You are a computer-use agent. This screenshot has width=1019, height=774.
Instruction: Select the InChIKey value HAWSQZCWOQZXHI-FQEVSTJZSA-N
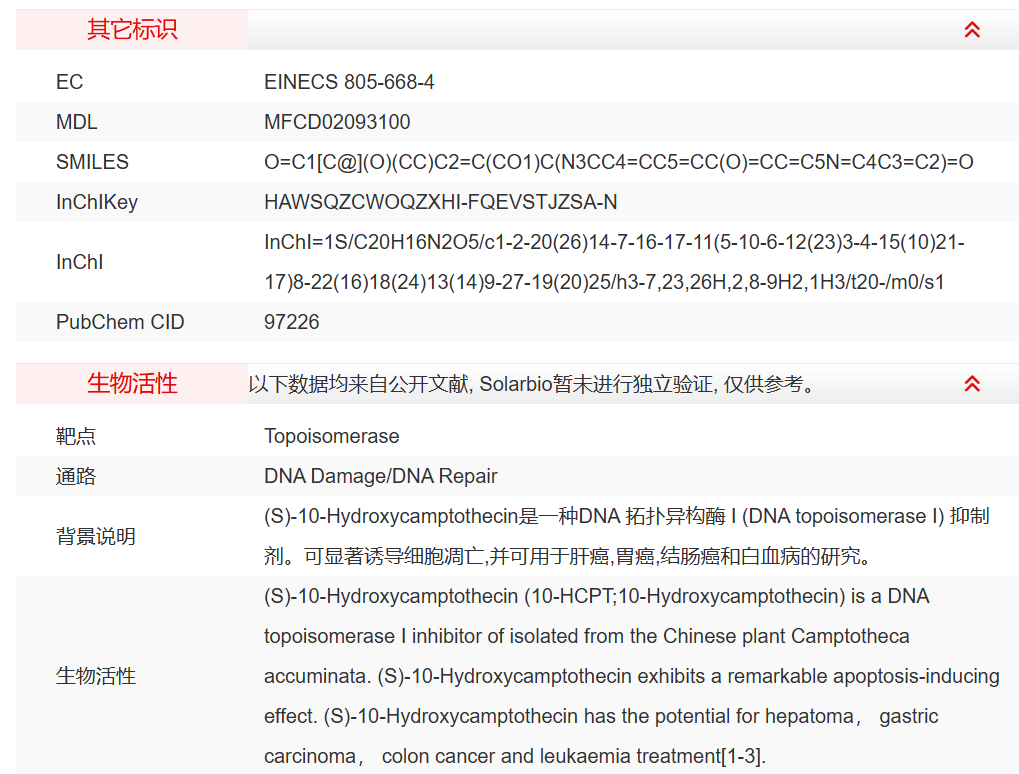pos(440,202)
